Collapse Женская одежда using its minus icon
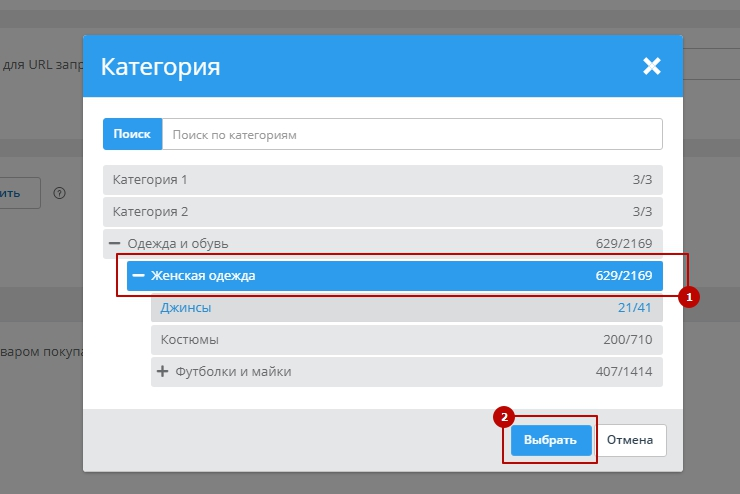Viewport: 740px width, 494px height. 139,276
